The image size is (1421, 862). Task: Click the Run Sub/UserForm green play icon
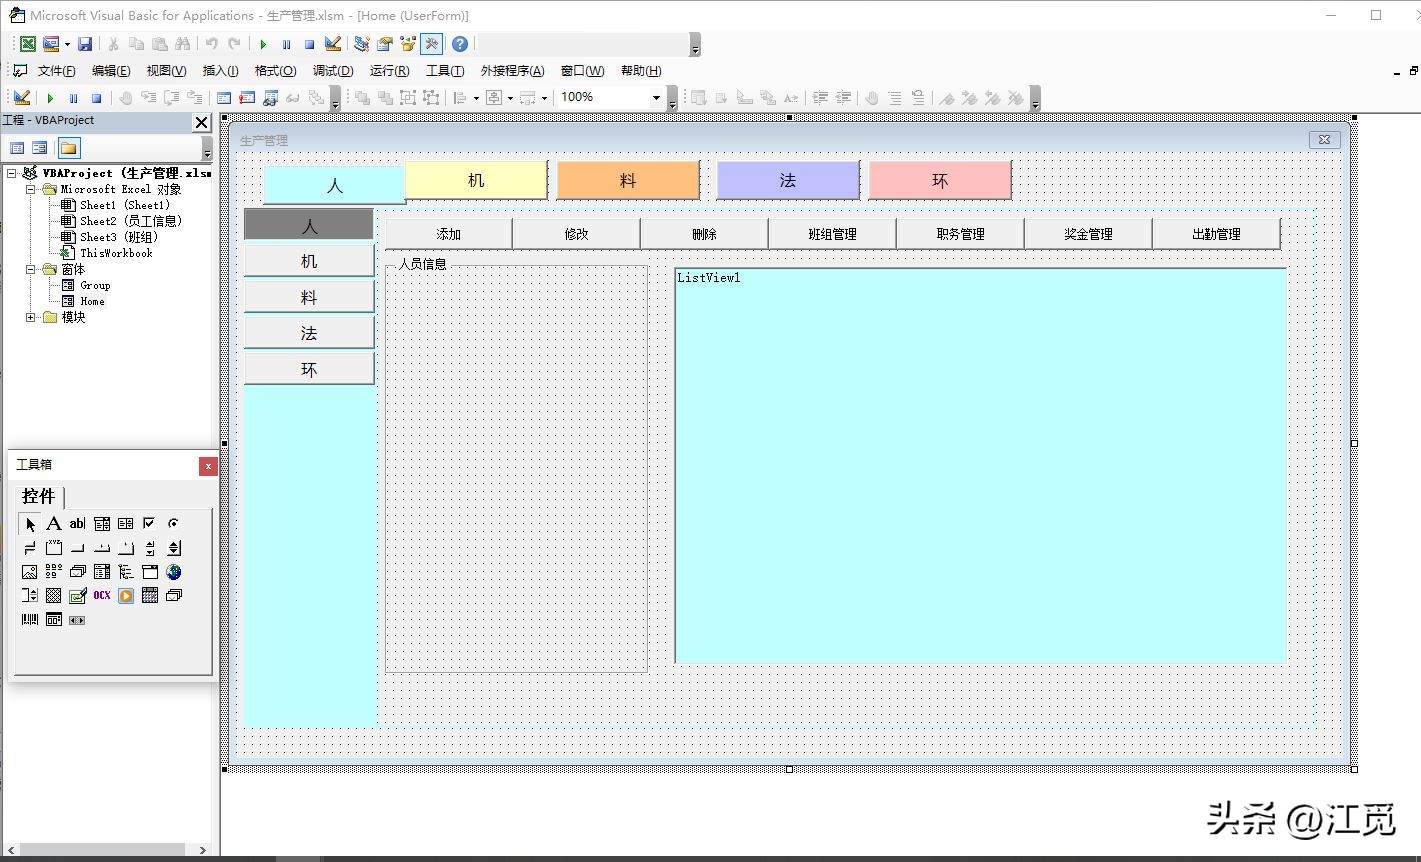pyautogui.click(x=263, y=44)
